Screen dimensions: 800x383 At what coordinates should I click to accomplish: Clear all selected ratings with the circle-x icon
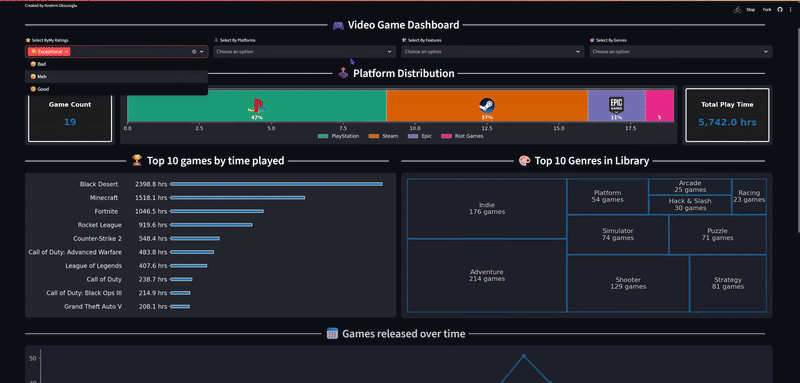click(x=194, y=52)
